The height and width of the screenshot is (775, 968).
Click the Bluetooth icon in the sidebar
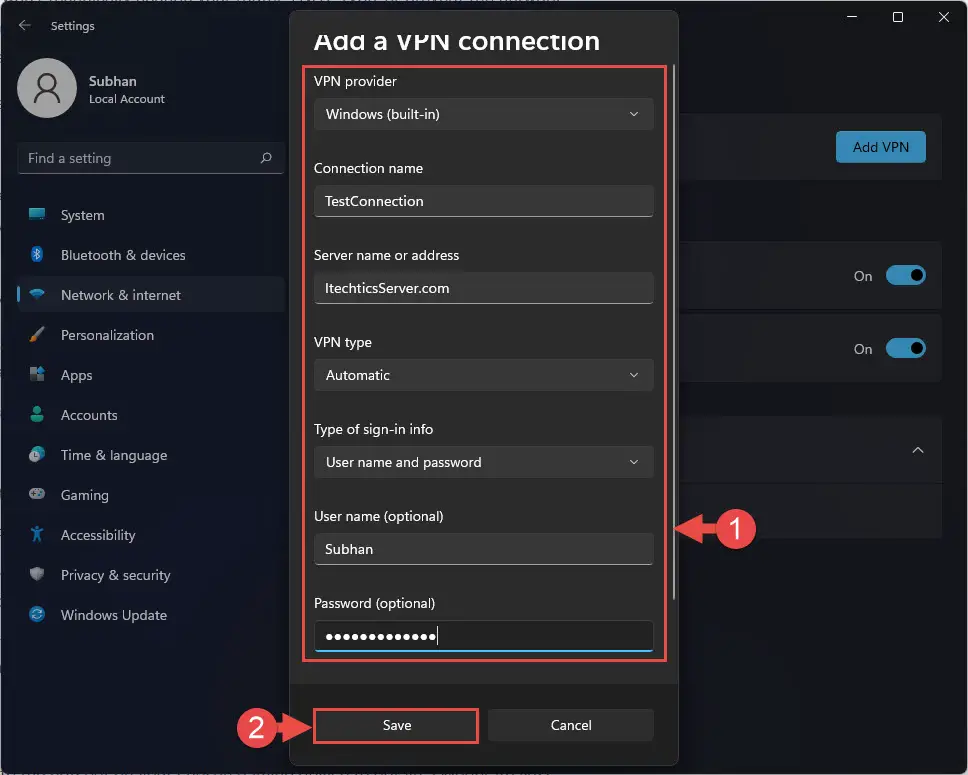(37, 254)
